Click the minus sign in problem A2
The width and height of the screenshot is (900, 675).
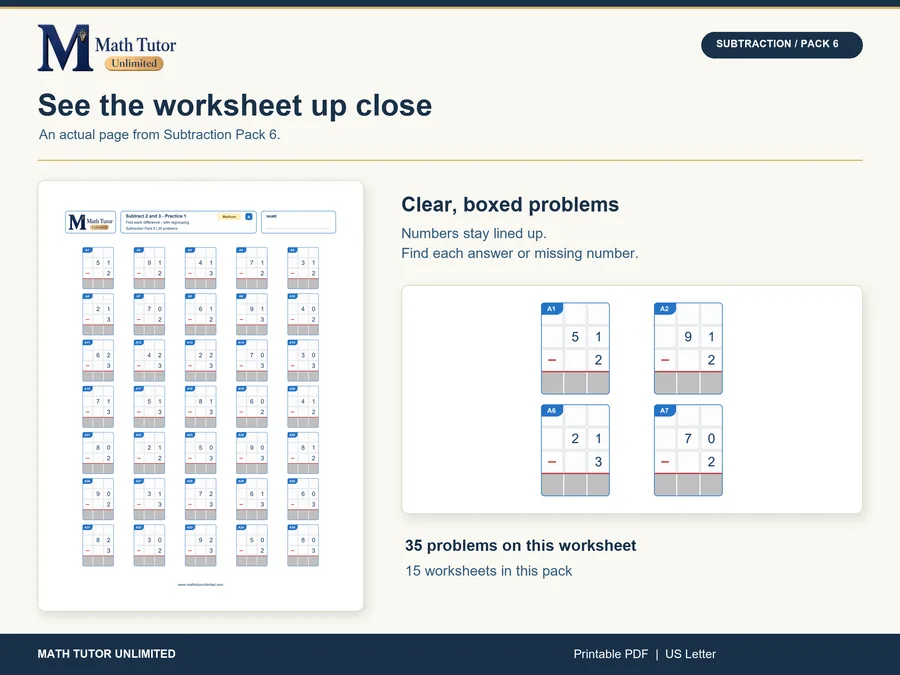(665, 360)
